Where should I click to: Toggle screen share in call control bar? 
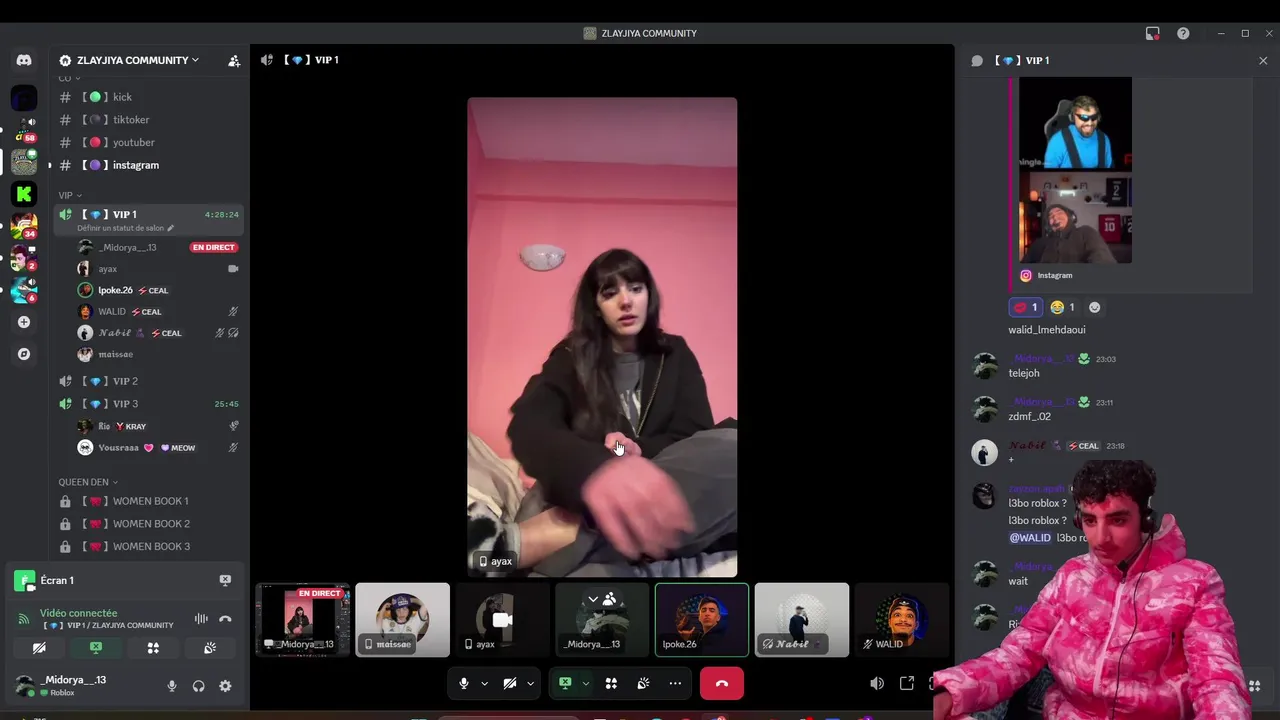pyautogui.click(x=565, y=683)
